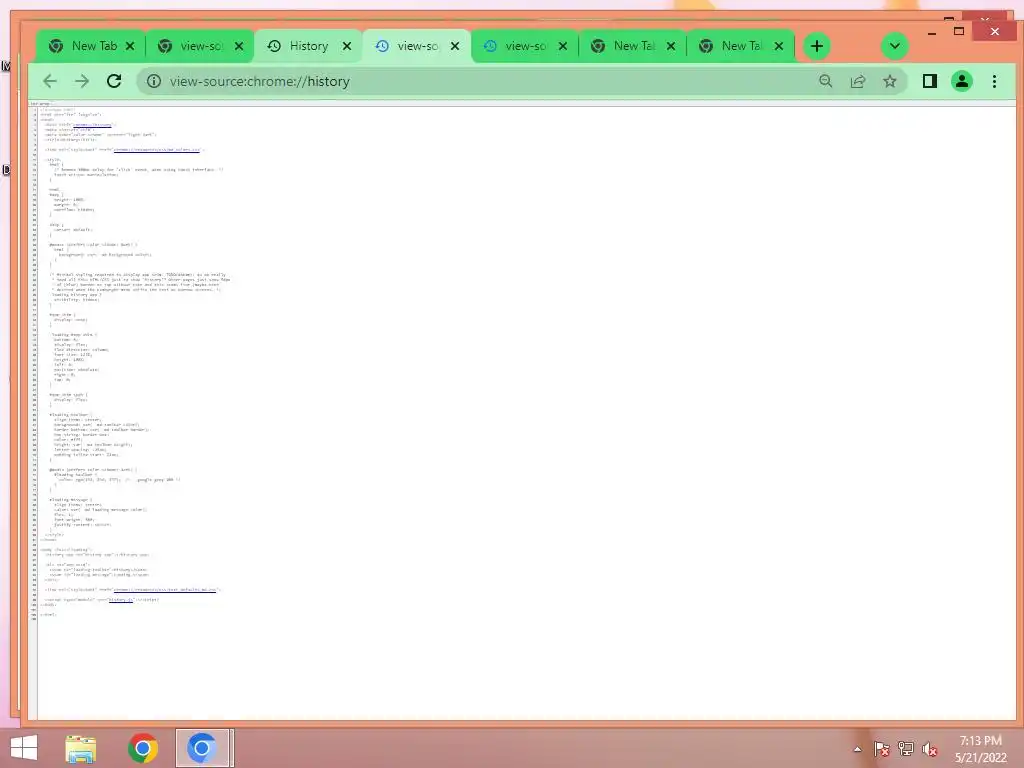The width and height of the screenshot is (1024, 768).
Task: Close the last New Tab
Action: (x=778, y=46)
